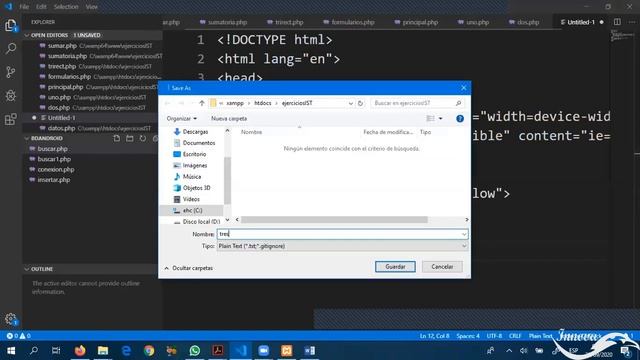Change the view layout icon in Save As dialog
The image size is (640, 360).
[x=431, y=118]
